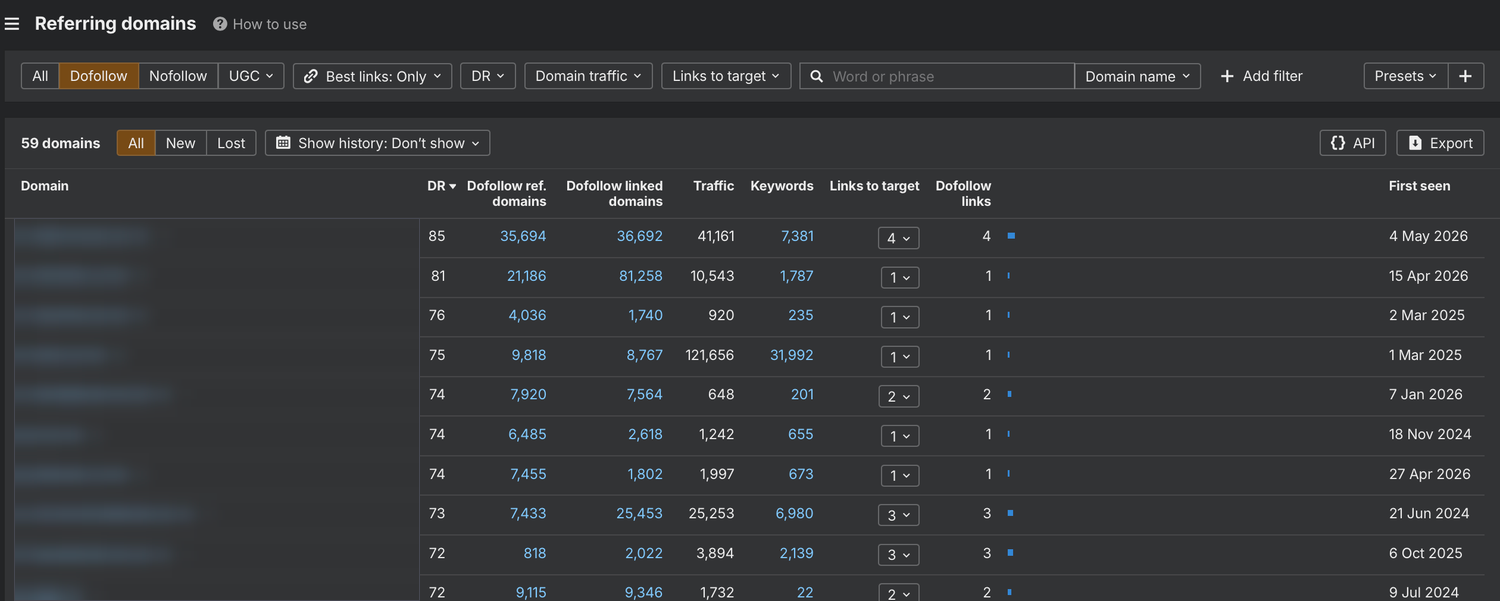Click the Export button

[x=1440, y=143]
